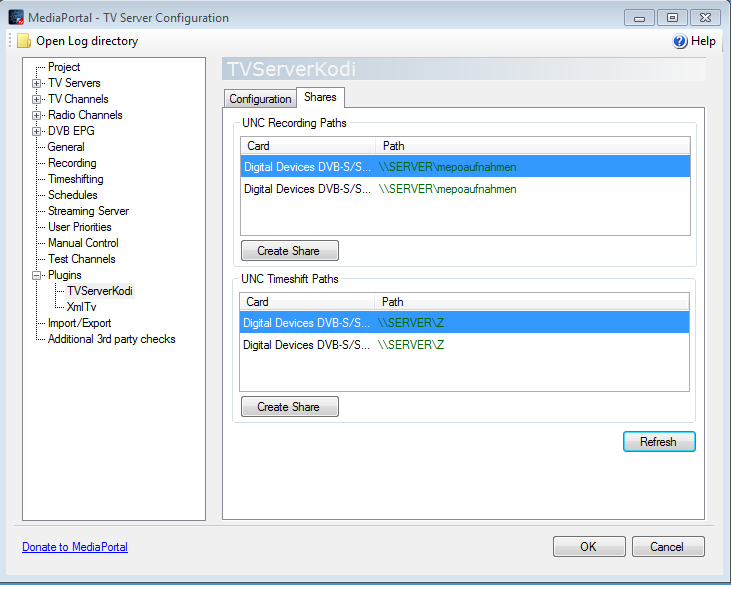Select the XmlTv plugin item
732x589 pixels.
coord(81,307)
